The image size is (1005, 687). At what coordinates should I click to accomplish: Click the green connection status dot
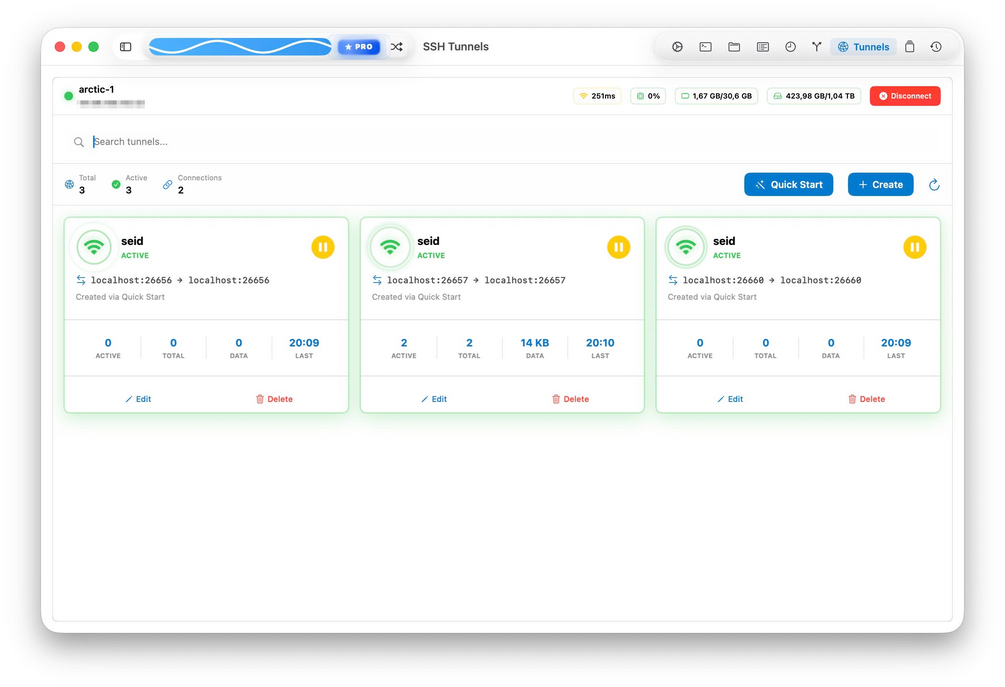pyautogui.click(x=69, y=96)
